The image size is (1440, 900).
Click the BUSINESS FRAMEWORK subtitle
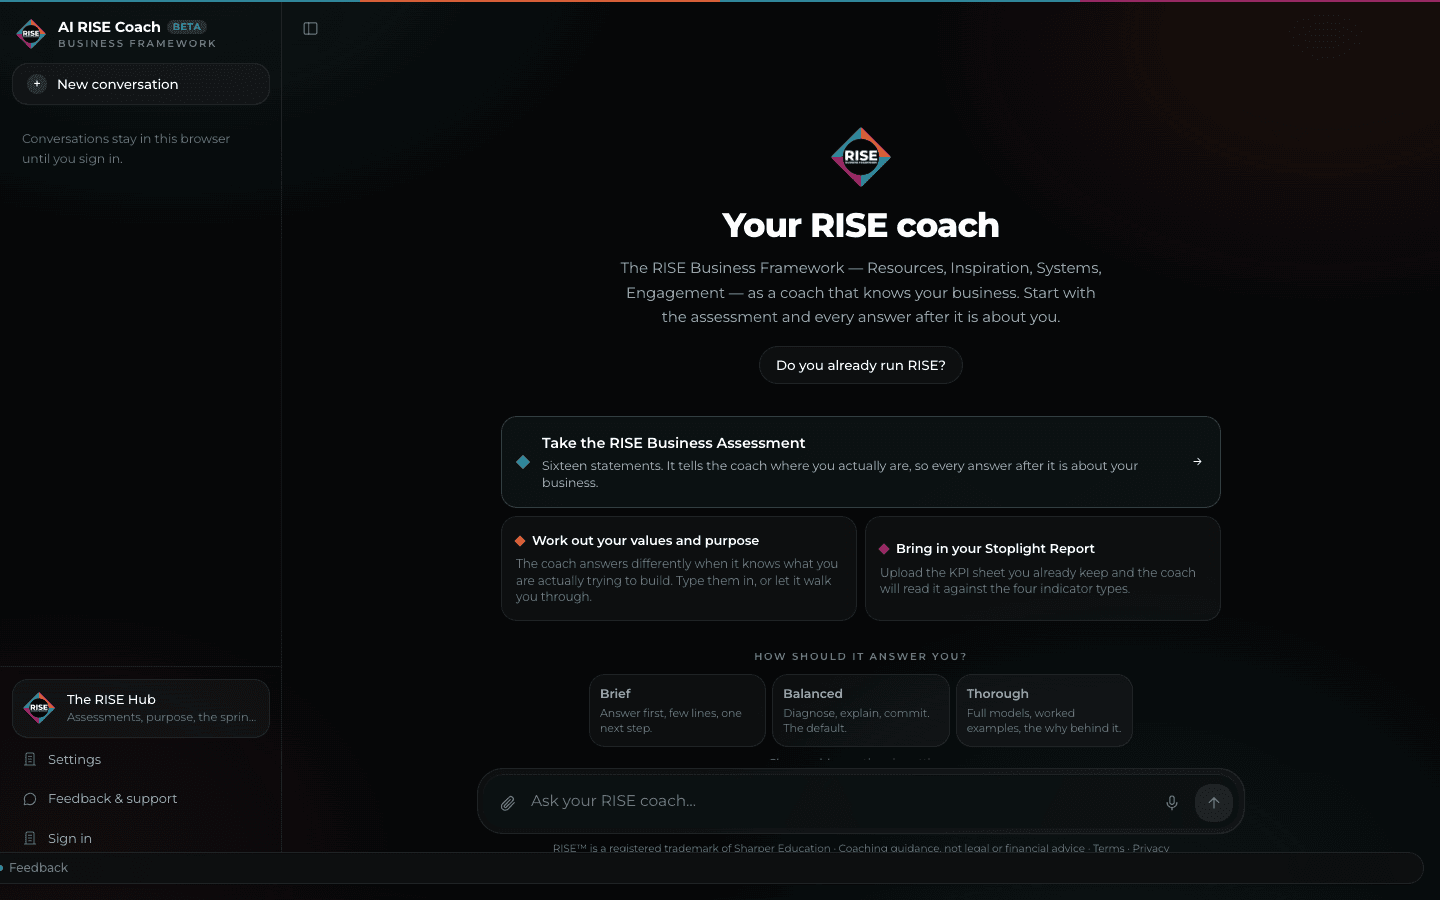tap(137, 44)
